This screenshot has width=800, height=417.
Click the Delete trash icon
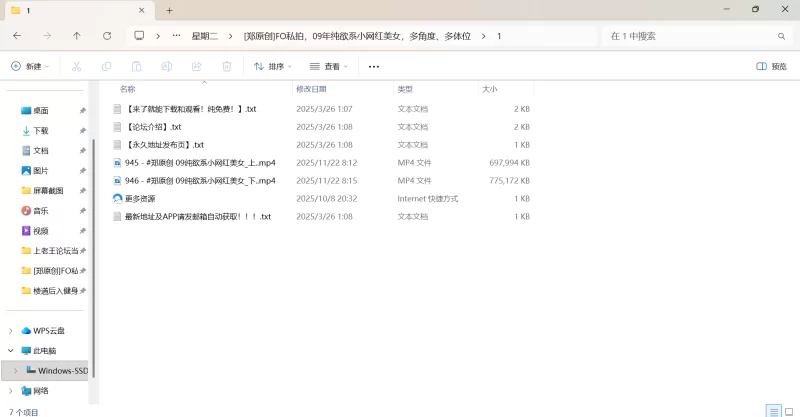coord(227,67)
